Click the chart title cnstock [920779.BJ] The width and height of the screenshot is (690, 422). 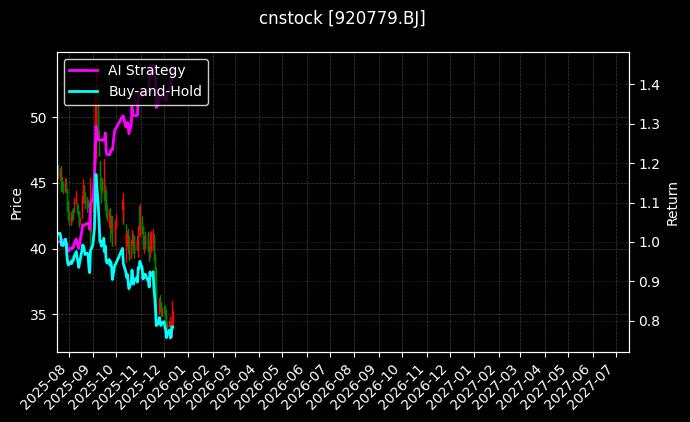343,18
